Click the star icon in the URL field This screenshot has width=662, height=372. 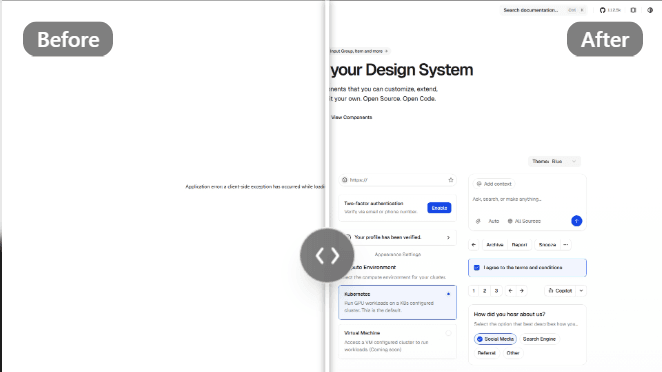tap(450, 180)
